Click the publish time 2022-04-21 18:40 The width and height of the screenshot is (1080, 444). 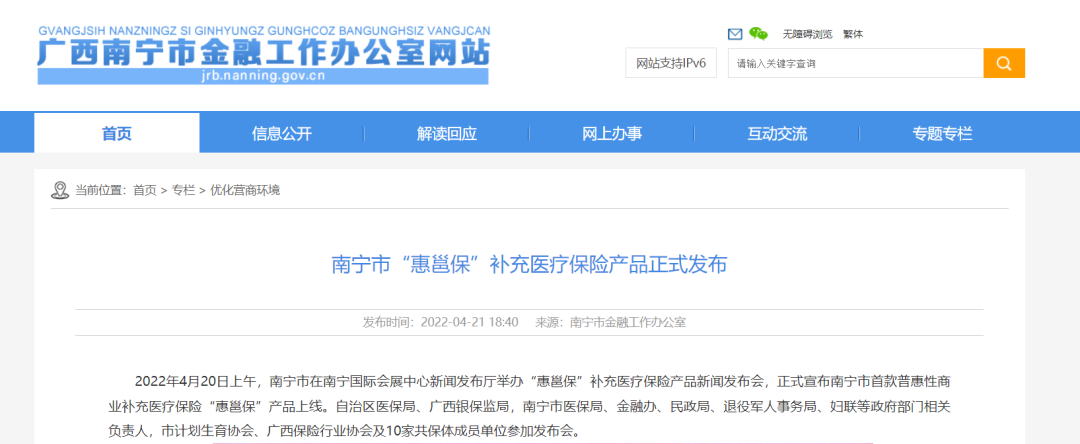tap(469, 322)
